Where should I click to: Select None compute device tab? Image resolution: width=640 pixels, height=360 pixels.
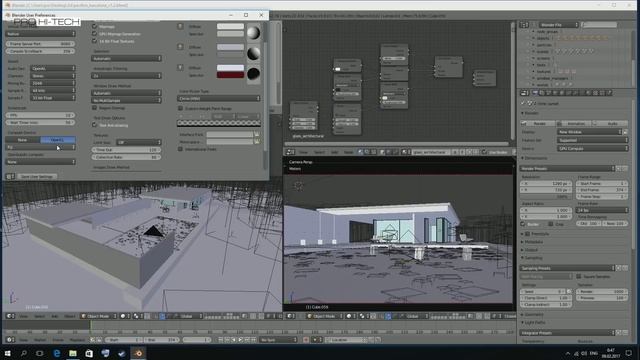pyautogui.click(x=22, y=140)
